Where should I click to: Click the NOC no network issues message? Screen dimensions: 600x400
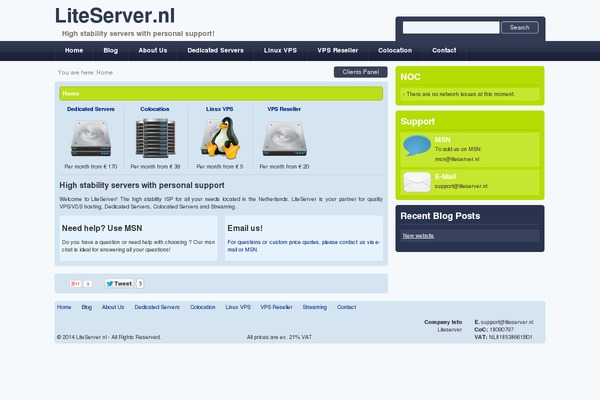(x=459, y=94)
